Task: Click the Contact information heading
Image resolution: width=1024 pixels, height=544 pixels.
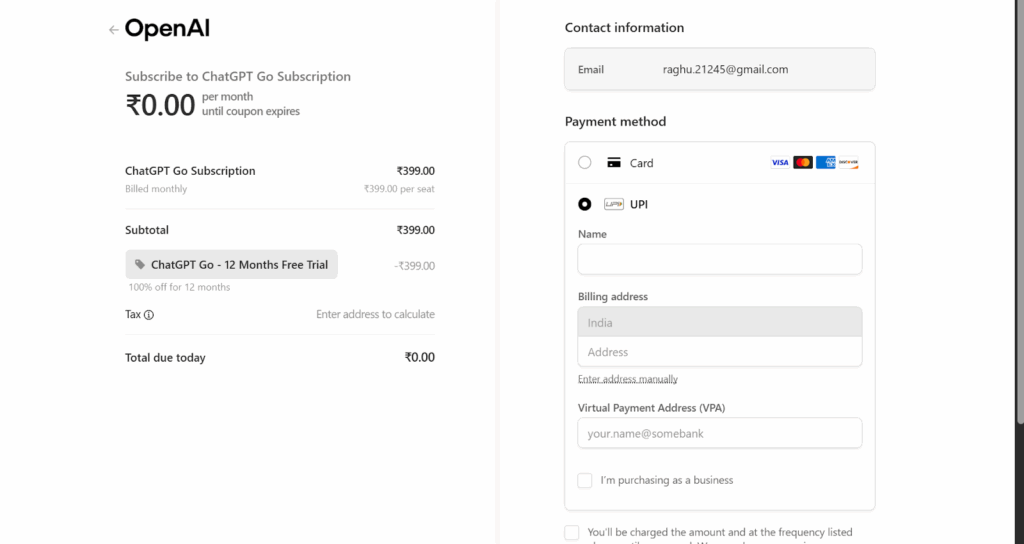Action: (x=624, y=27)
